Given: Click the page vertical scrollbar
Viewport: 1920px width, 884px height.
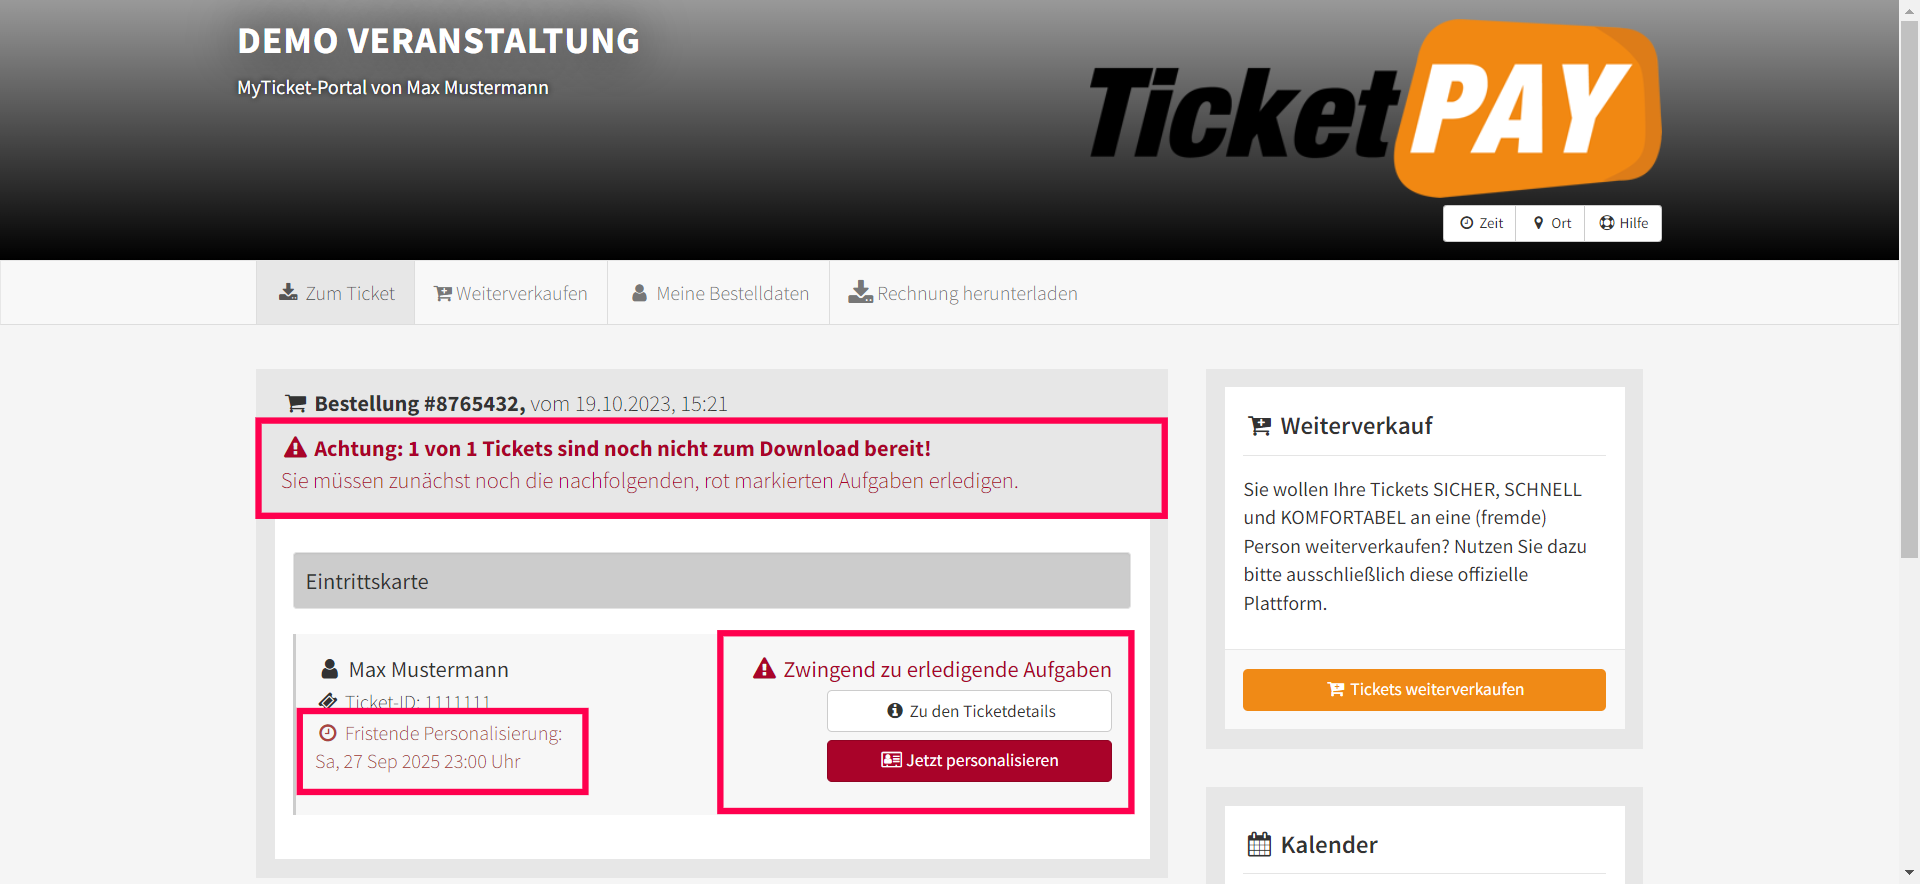Looking at the screenshot, I should coord(1909,442).
